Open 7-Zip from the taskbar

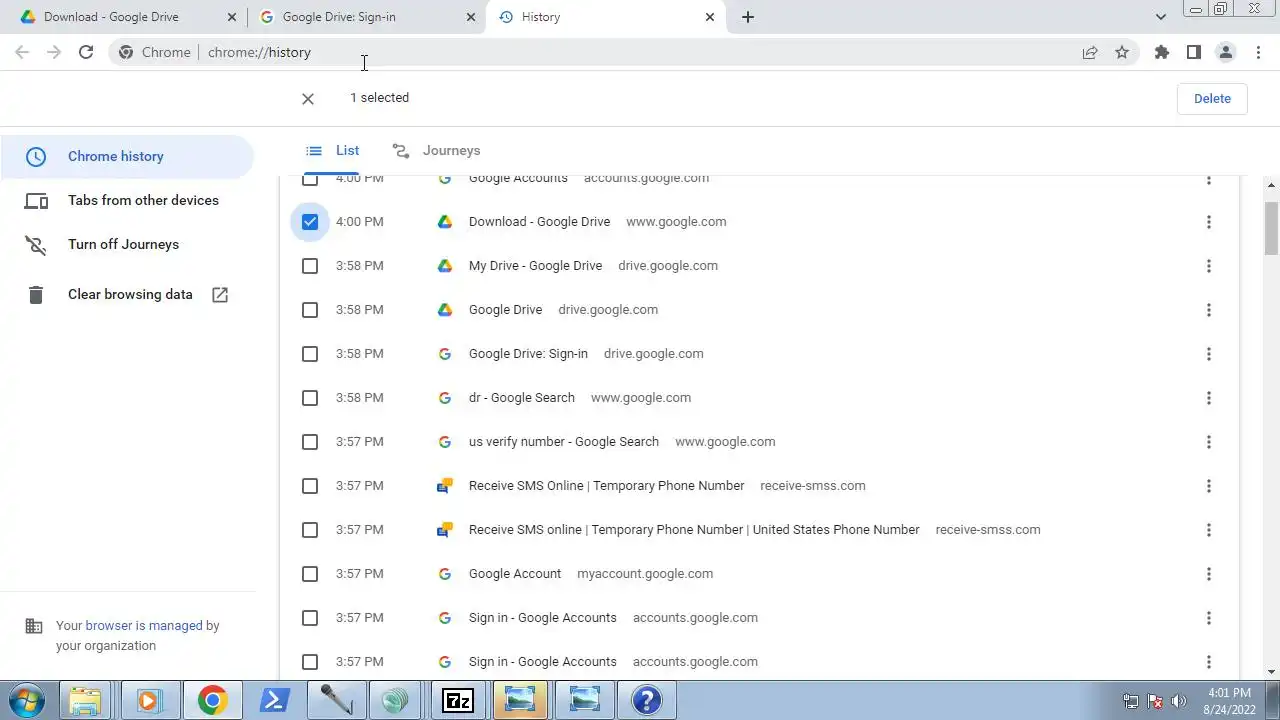[458, 700]
